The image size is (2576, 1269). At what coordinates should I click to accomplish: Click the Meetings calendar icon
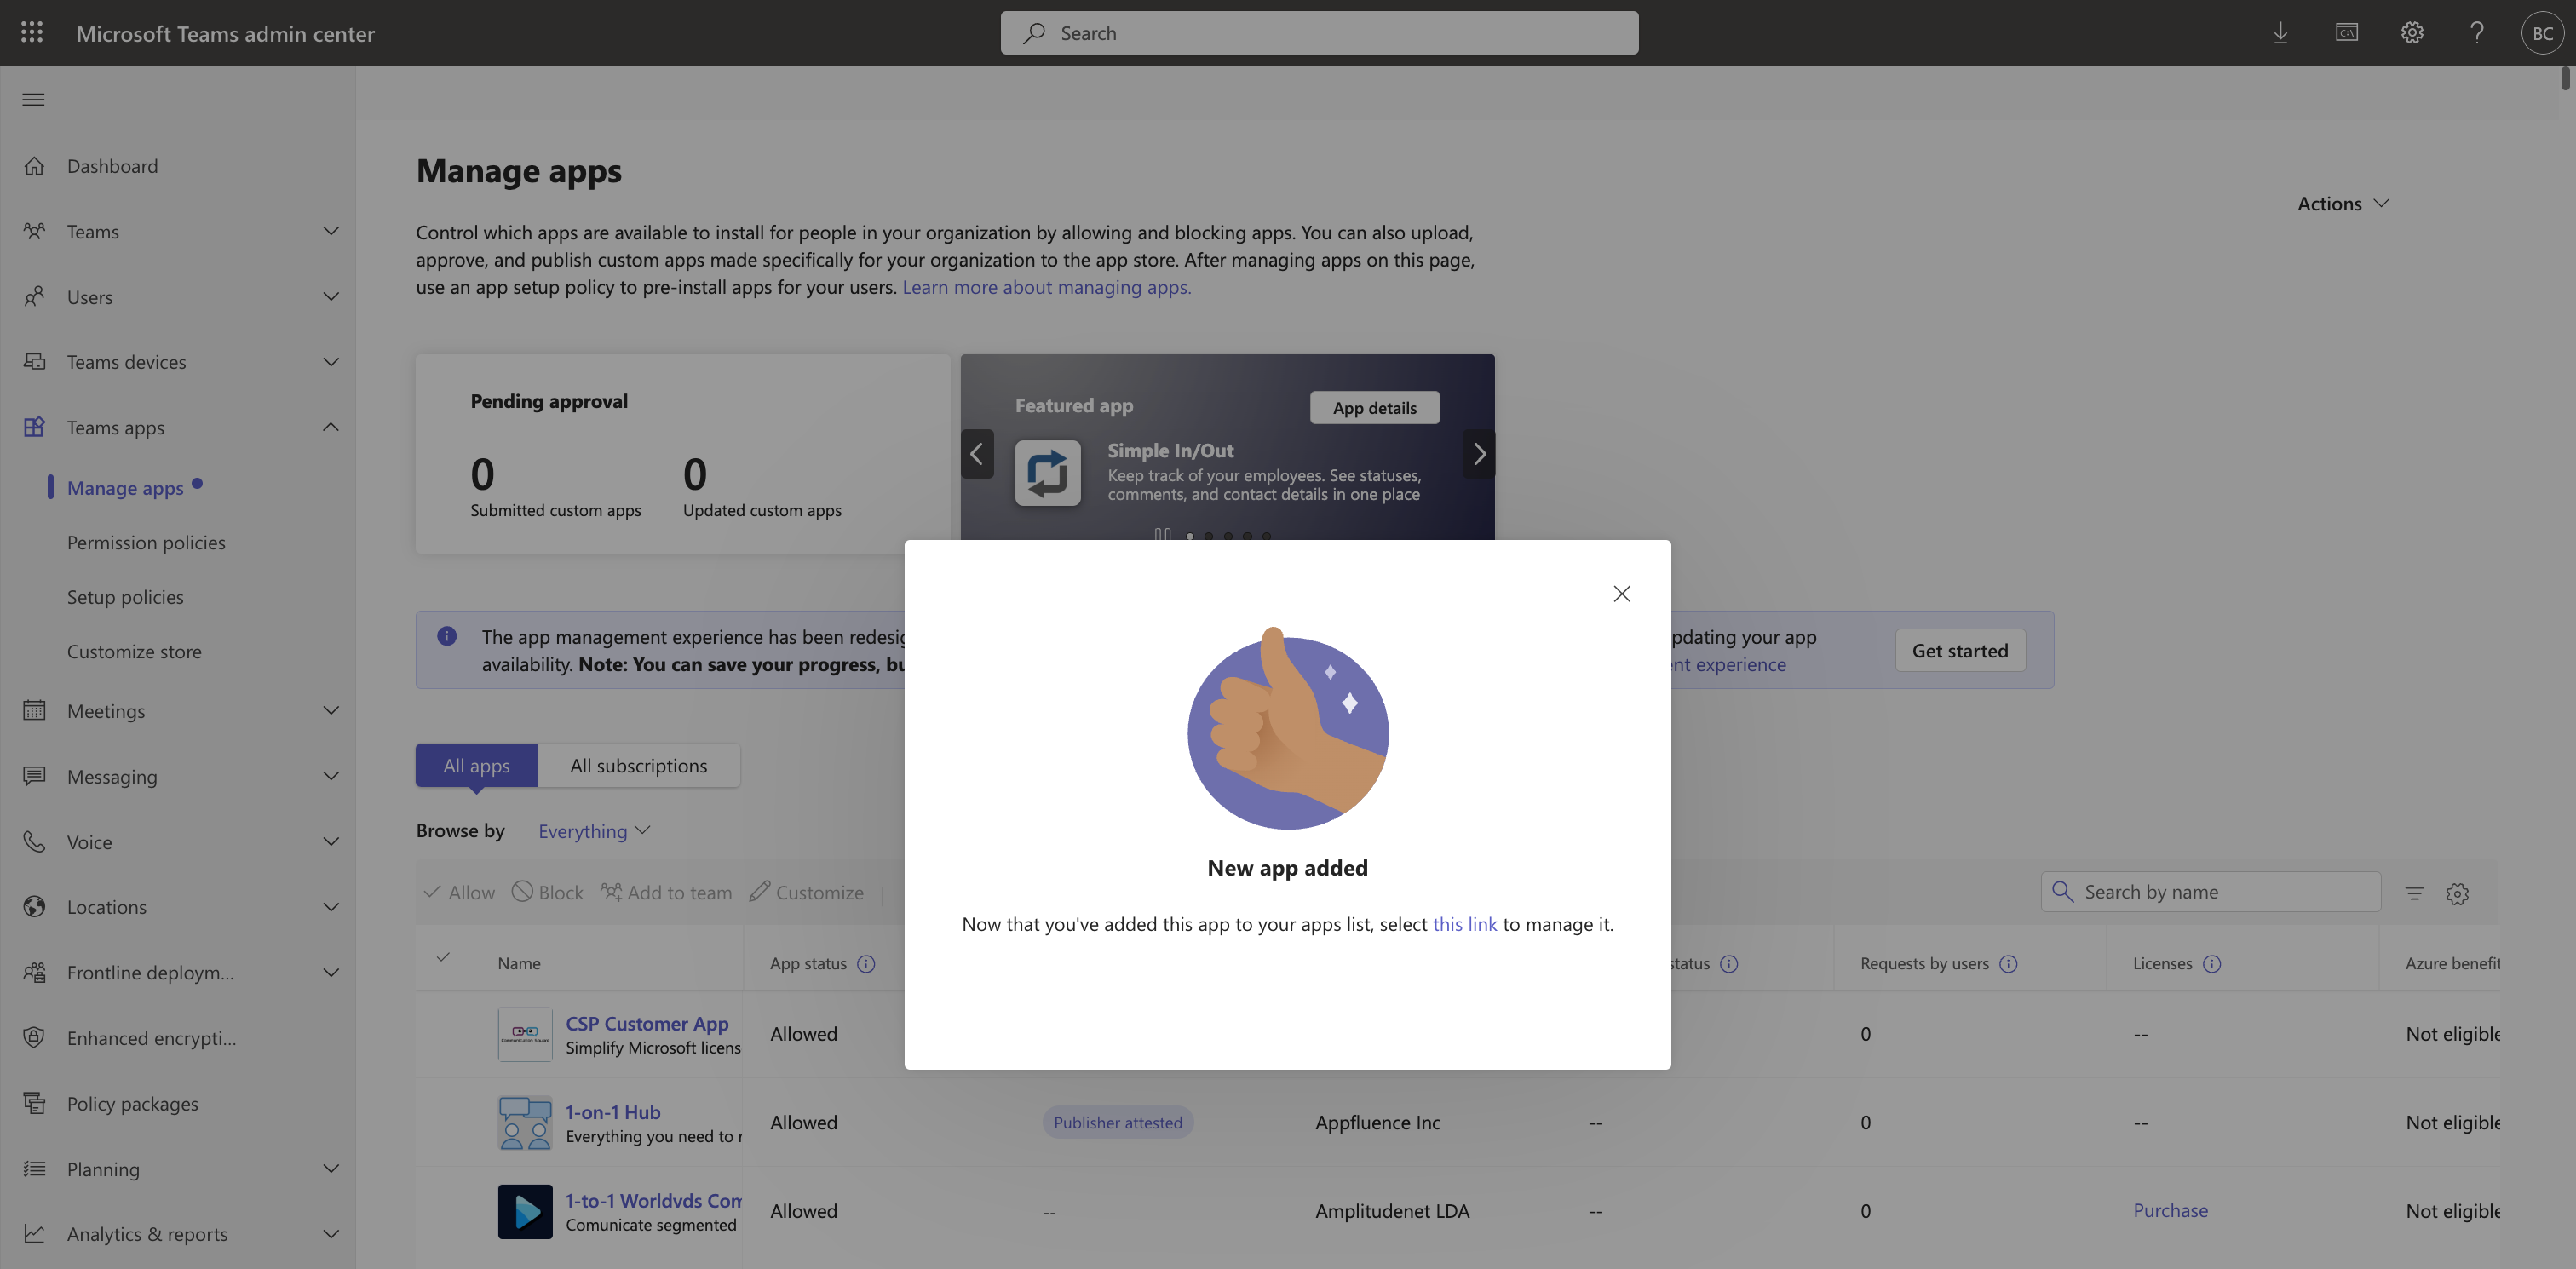(34, 711)
